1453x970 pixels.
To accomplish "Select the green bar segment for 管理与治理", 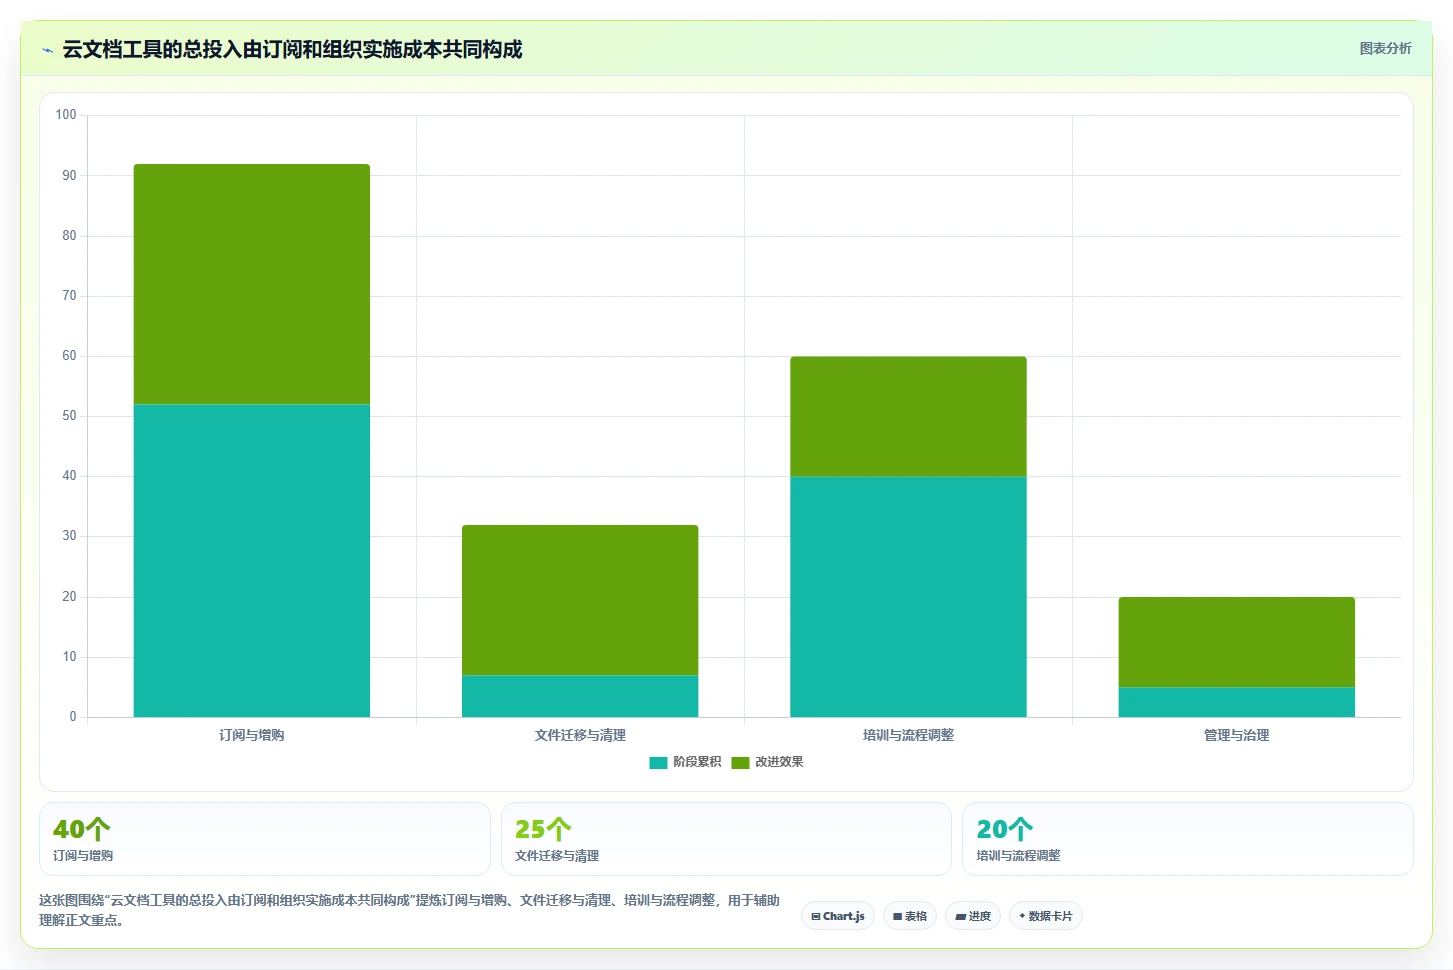I will point(1236,642).
